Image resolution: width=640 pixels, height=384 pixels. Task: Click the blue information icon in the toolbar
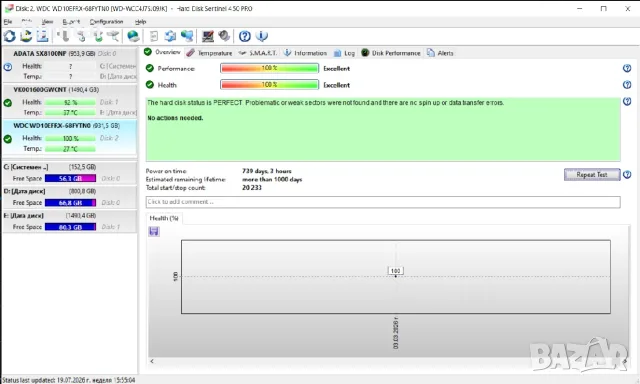tap(262, 36)
